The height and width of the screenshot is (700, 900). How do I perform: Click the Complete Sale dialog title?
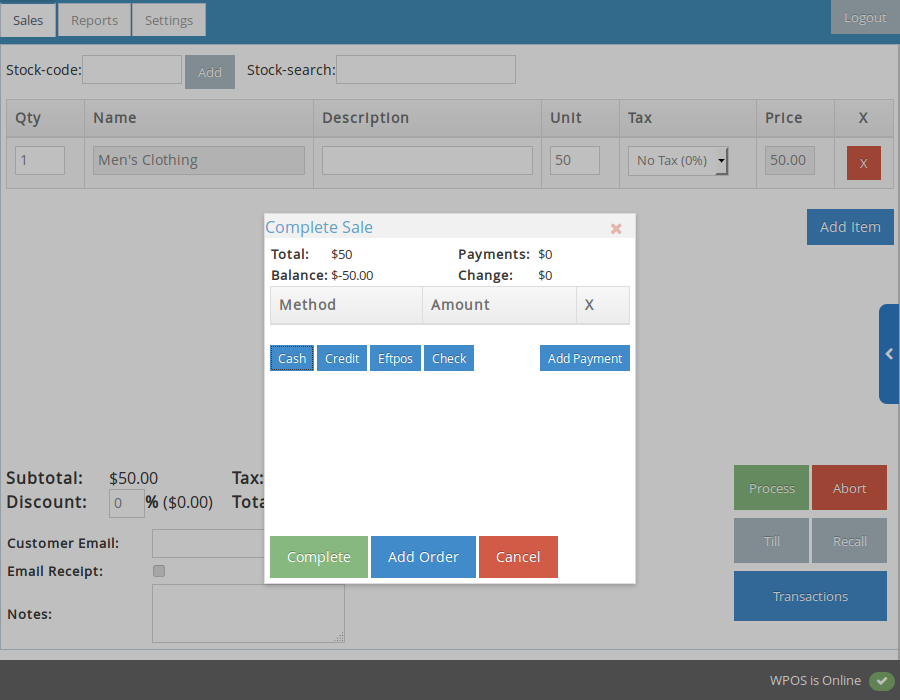coord(319,227)
